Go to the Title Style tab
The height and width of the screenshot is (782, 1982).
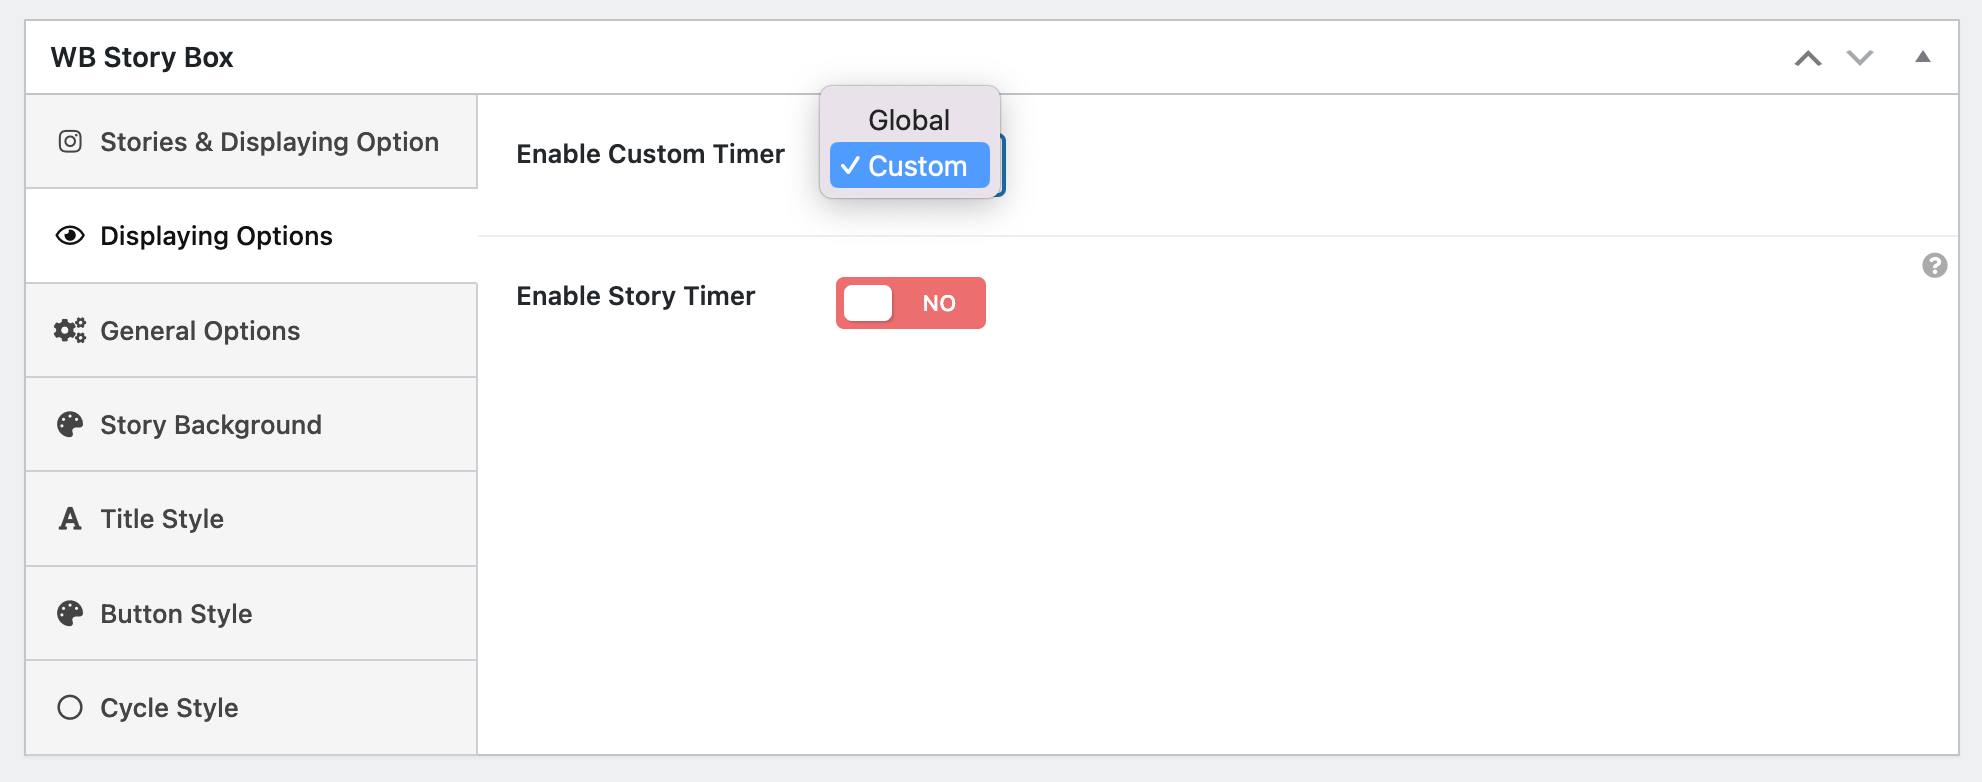point(162,519)
